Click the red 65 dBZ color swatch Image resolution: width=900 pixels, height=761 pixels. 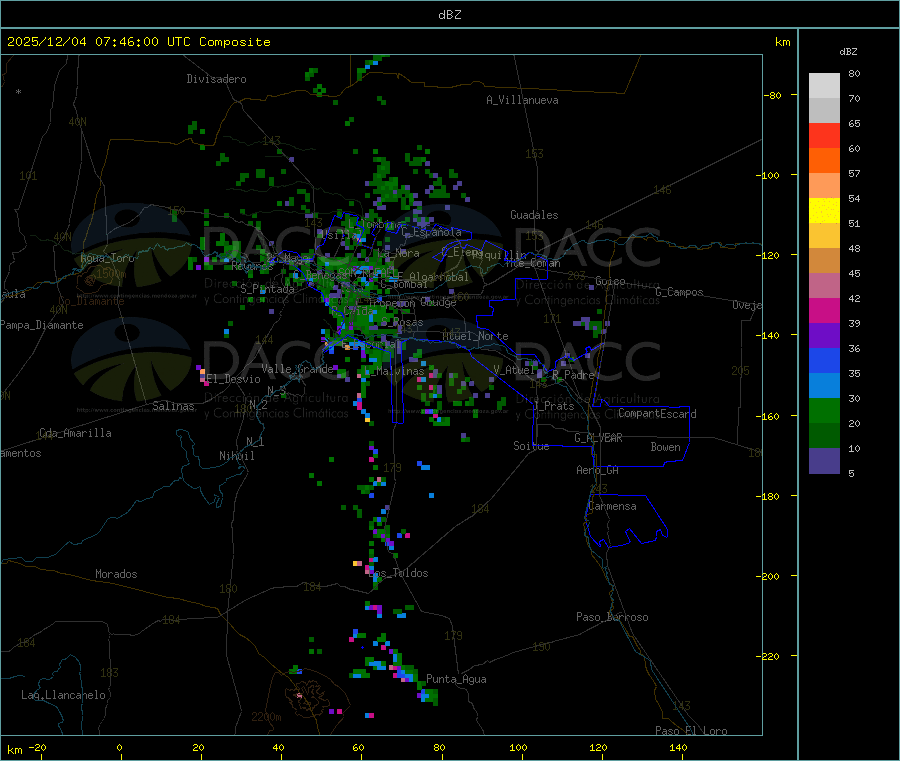click(x=824, y=135)
